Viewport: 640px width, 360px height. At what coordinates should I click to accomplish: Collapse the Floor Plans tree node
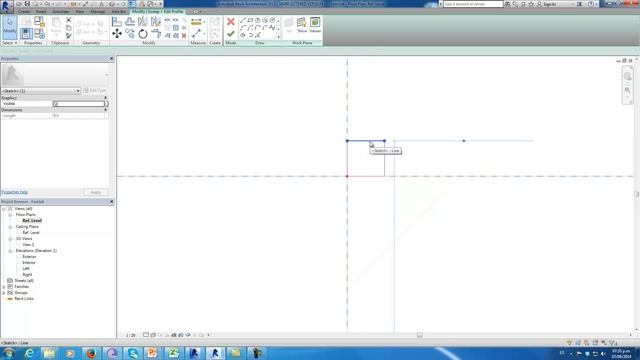(10, 215)
